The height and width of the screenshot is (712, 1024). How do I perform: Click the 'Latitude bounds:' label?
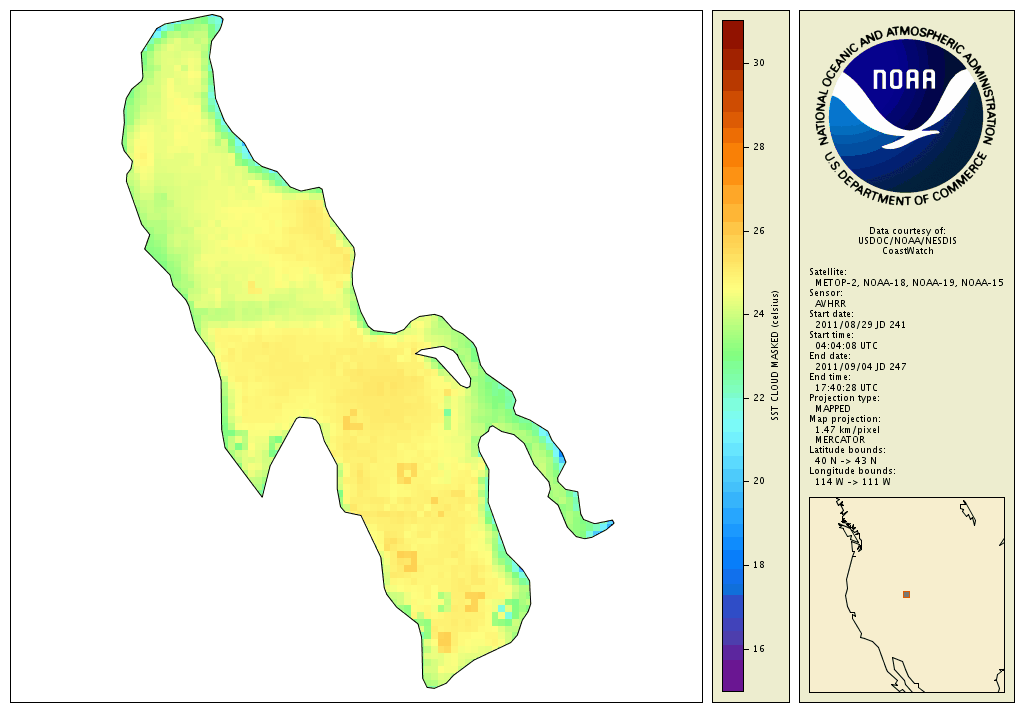pos(847,450)
